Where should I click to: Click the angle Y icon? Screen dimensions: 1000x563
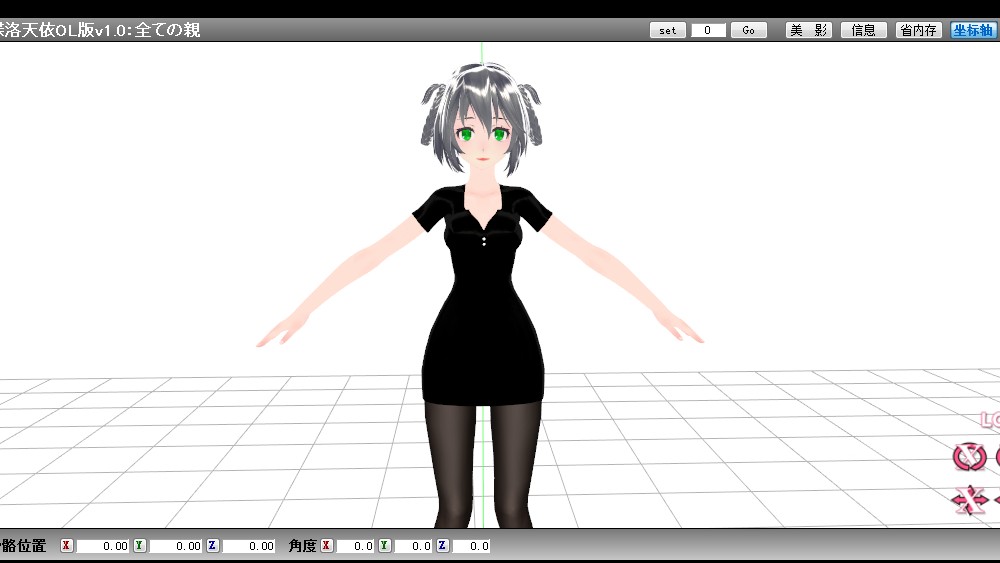coord(385,546)
